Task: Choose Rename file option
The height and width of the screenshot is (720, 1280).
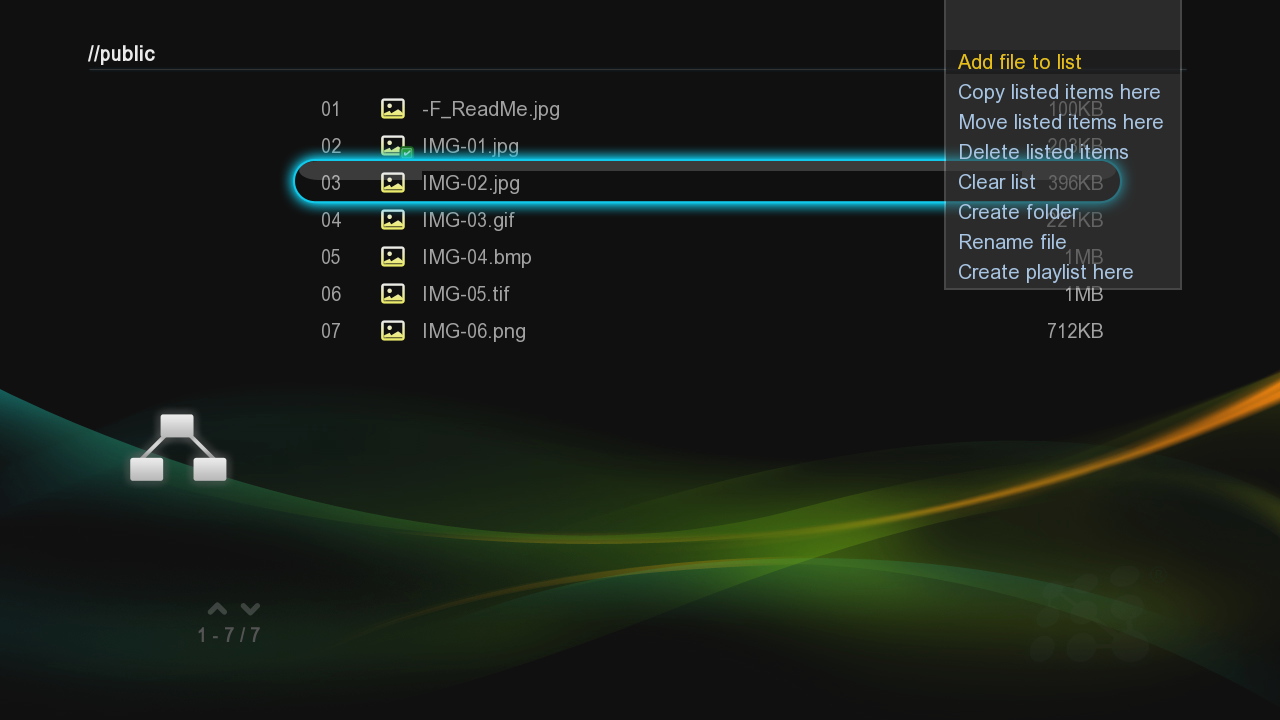Action: [x=1011, y=242]
